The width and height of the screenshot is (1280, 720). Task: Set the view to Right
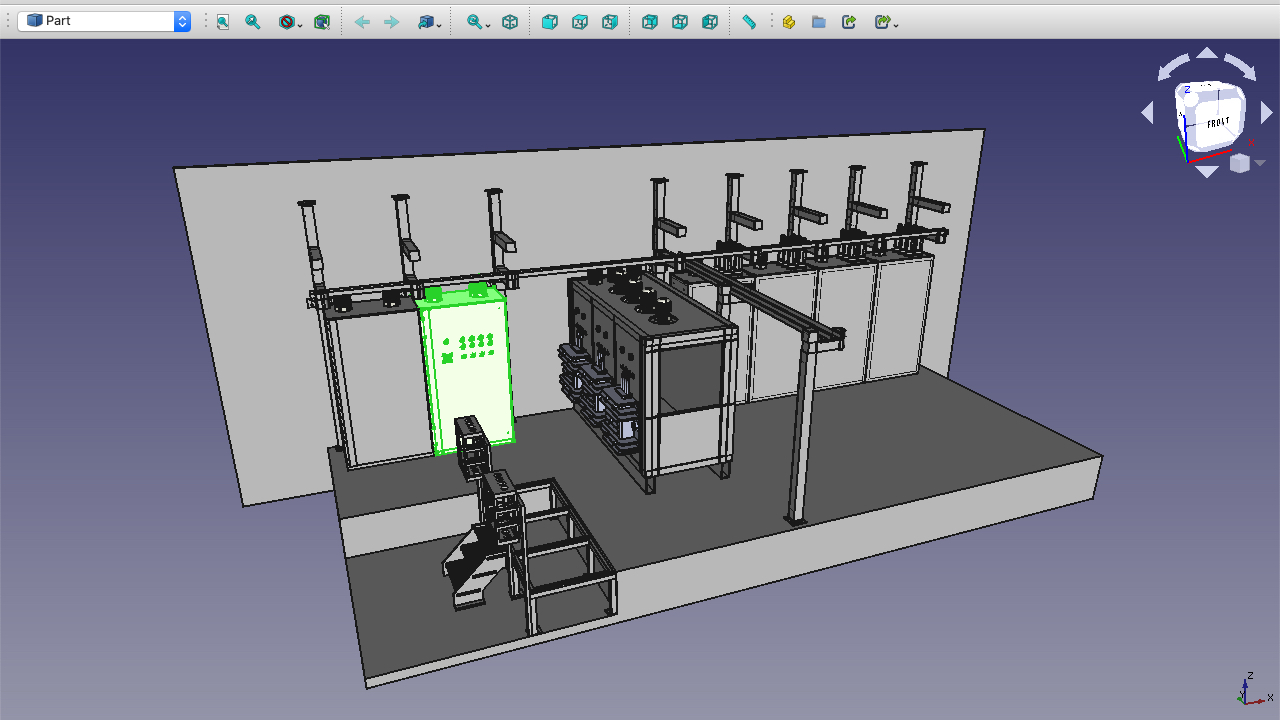[610, 21]
